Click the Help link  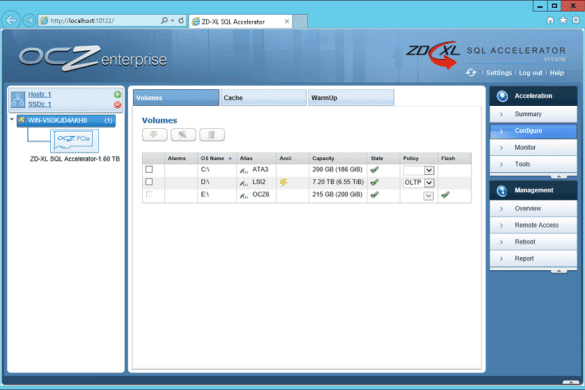[x=556, y=73]
